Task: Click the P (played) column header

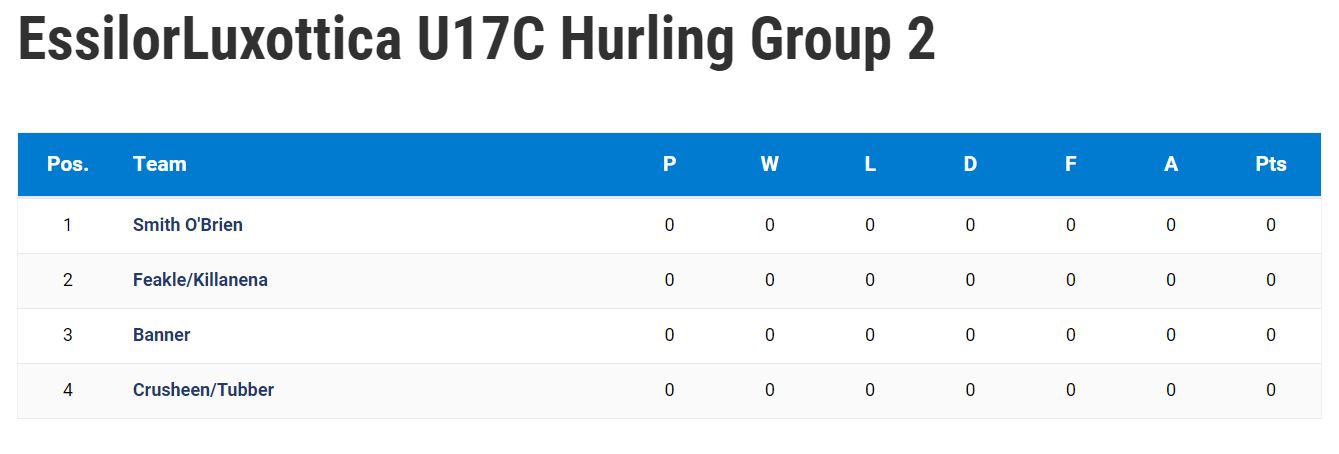Action: pyautogui.click(x=670, y=164)
